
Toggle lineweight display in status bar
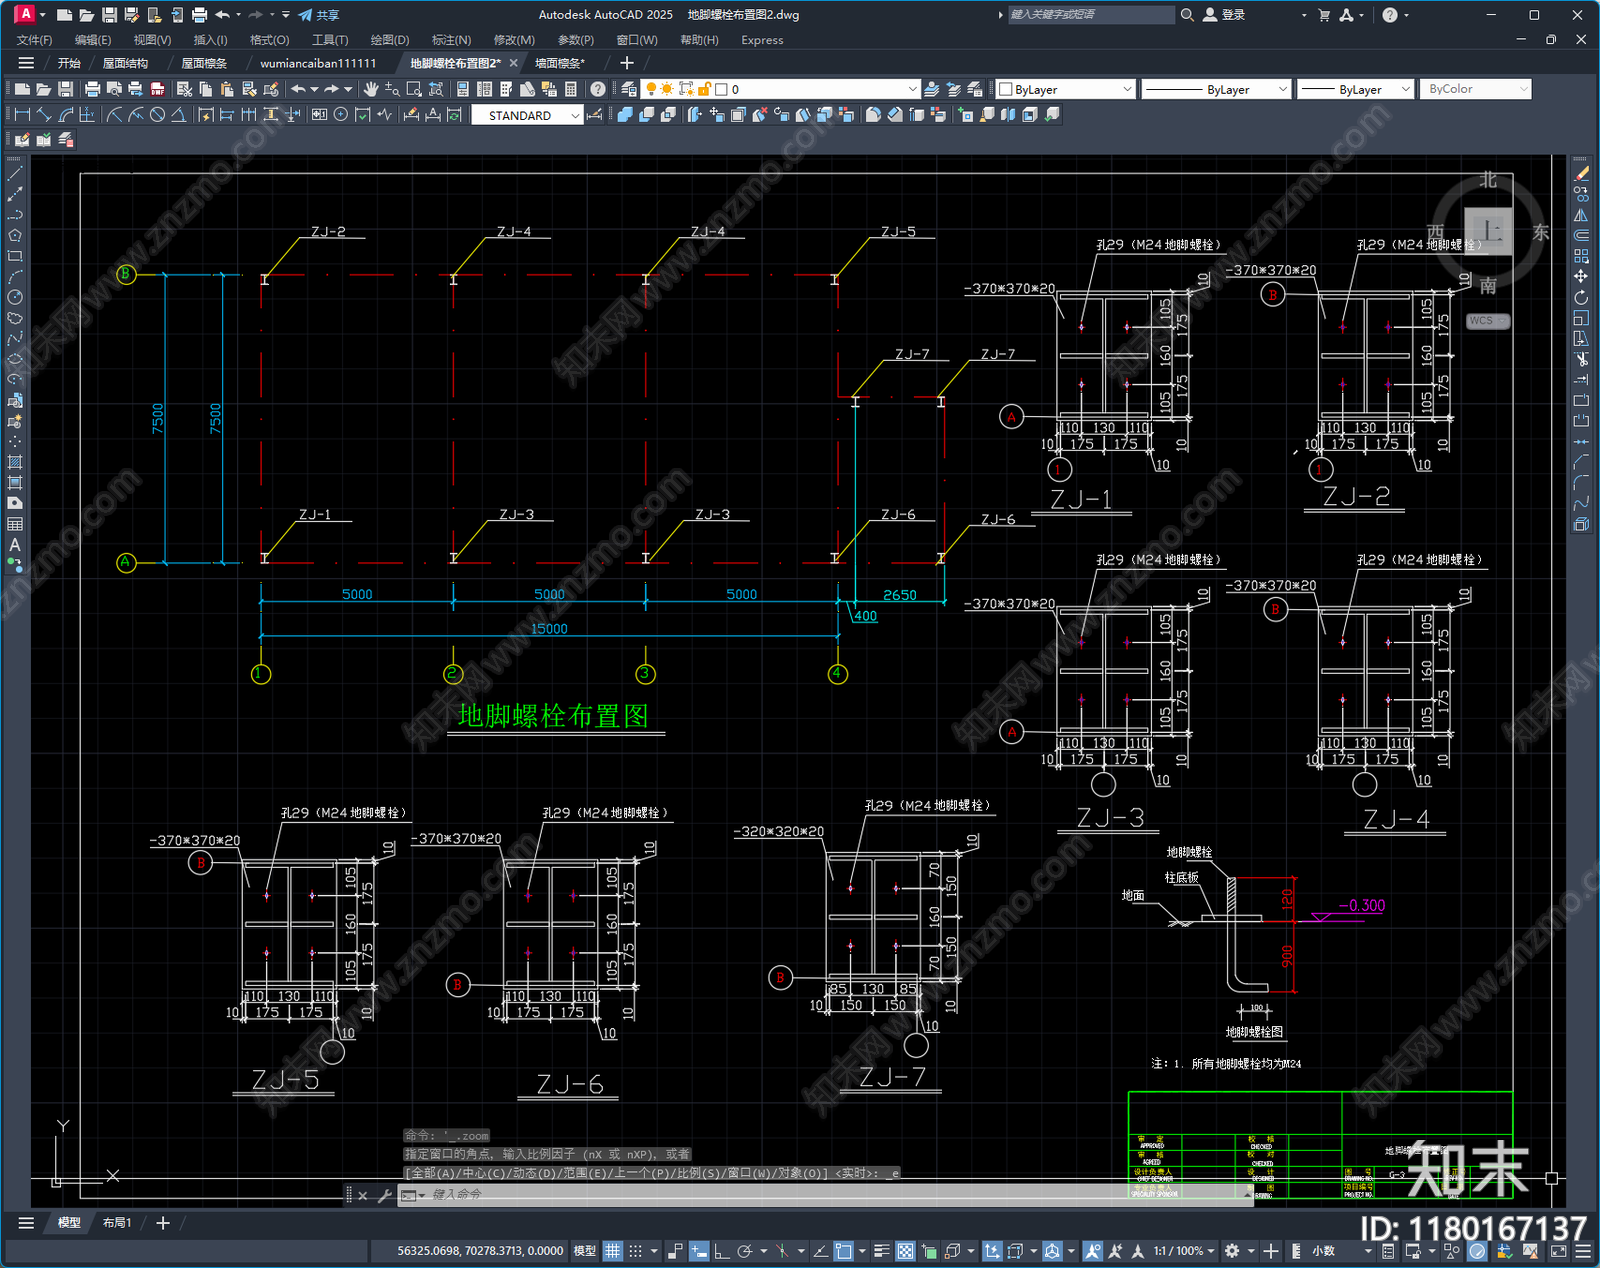pos(881,1251)
